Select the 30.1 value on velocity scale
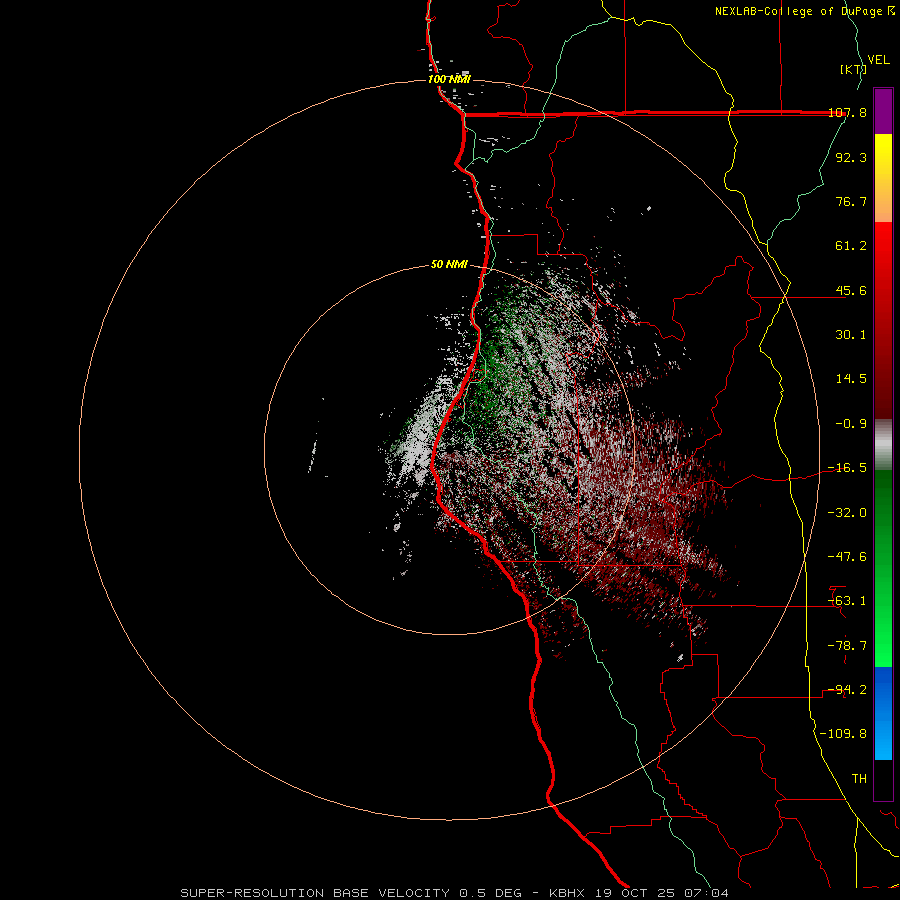The height and width of the screenshot is (900, 900). click(851, 335)
